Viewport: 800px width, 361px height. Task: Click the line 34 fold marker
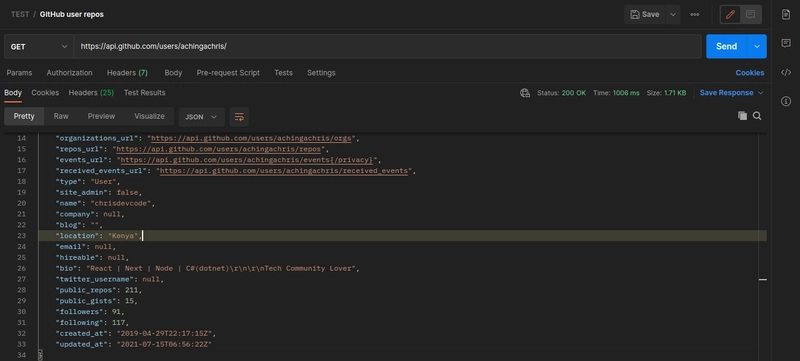[x=40, y=355]
